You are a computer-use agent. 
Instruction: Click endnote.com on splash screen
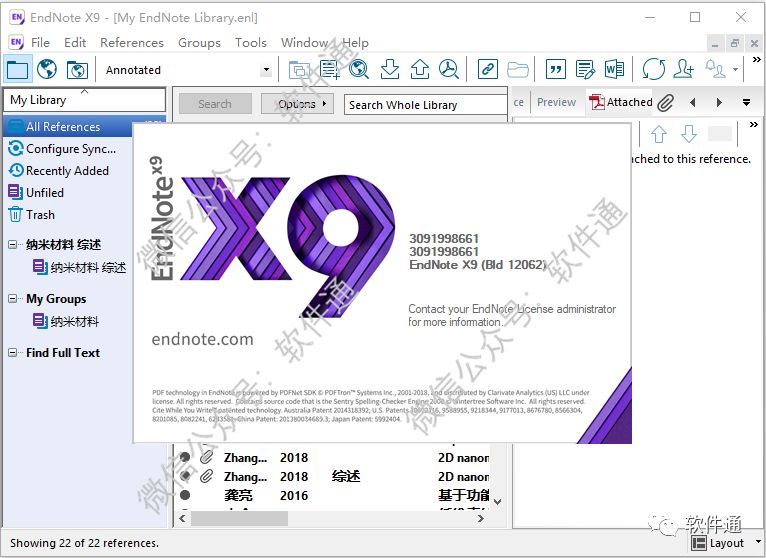[x=202, y=339]
